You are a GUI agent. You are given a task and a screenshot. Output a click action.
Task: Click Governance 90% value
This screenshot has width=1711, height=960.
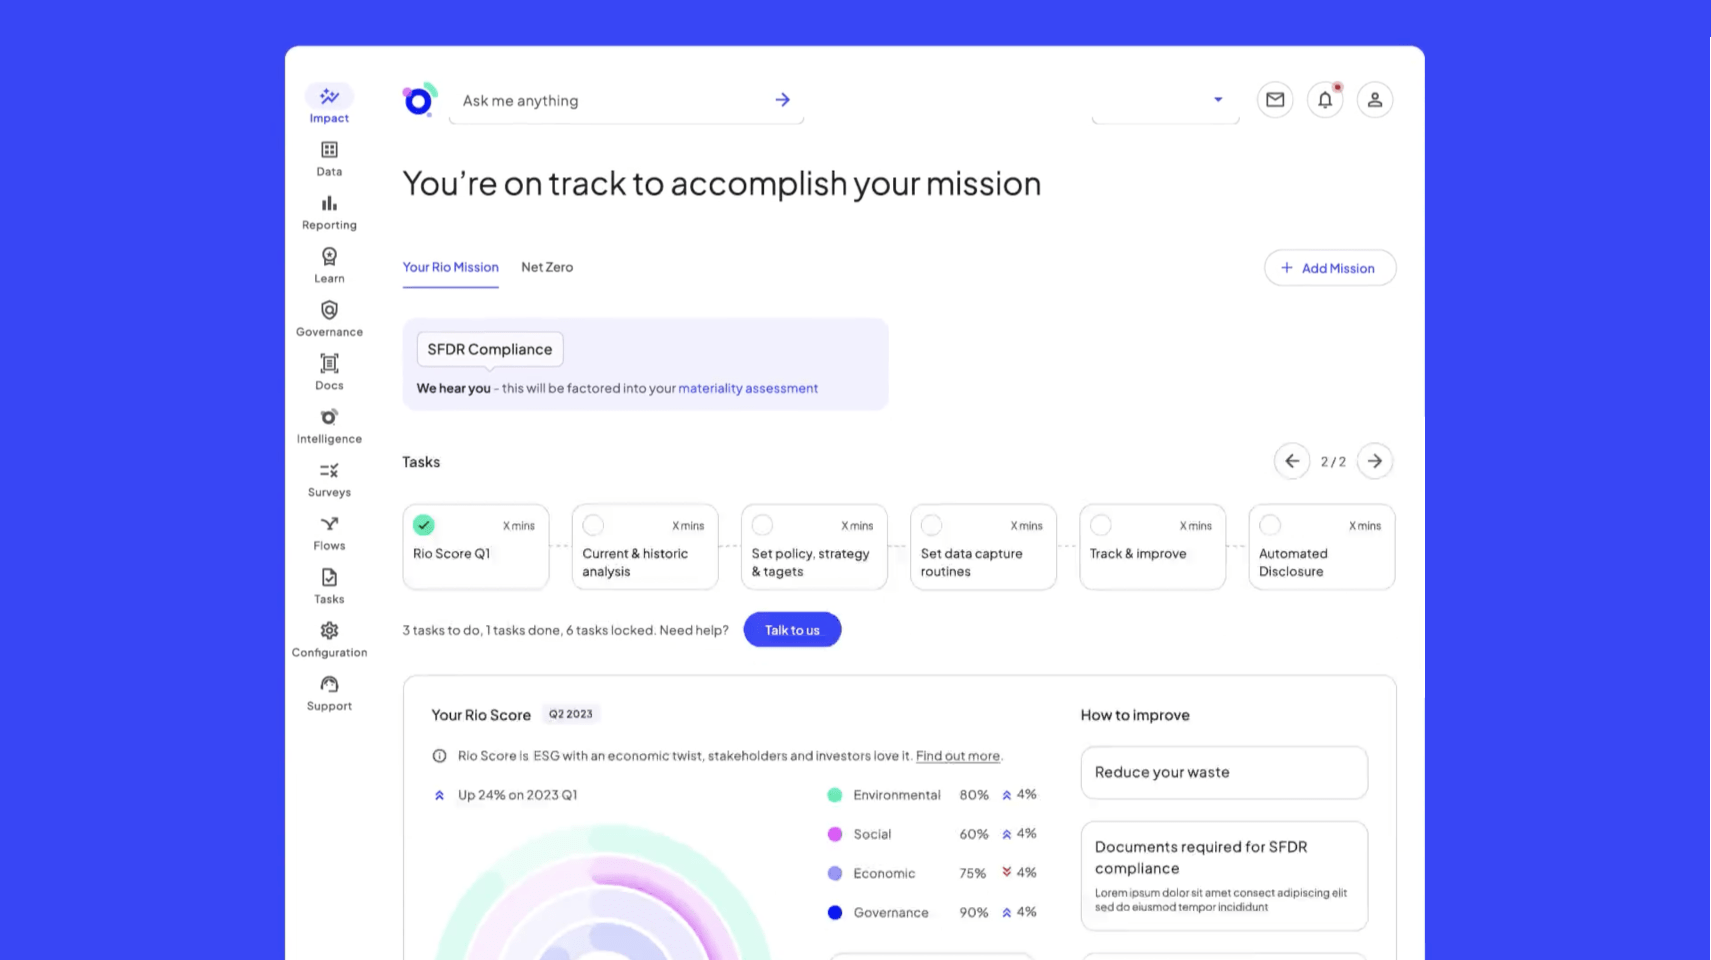pyautogui.click(x=974, y=912)
